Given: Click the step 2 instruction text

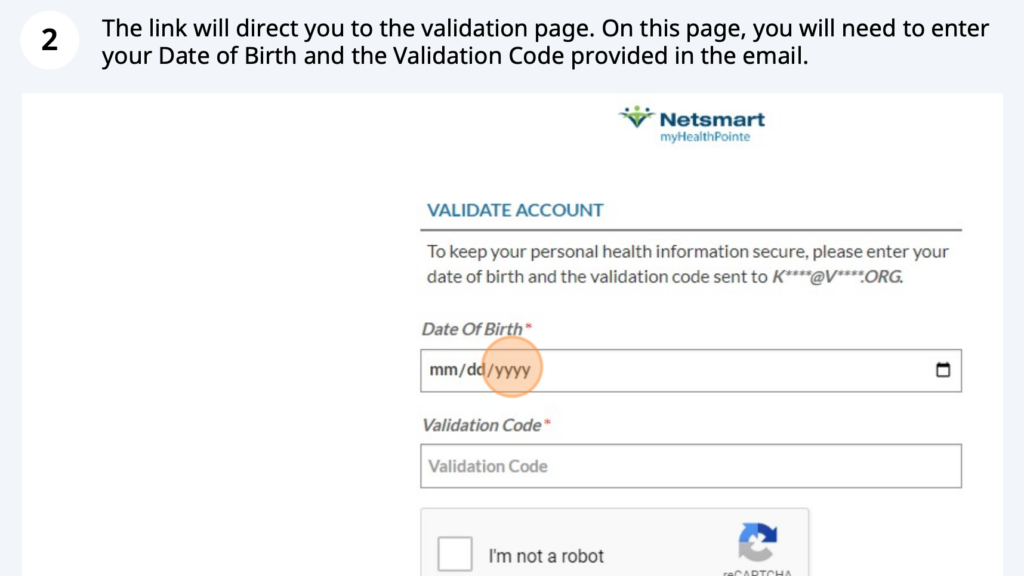Looking at the screenshot, I should tap(545, 42).
